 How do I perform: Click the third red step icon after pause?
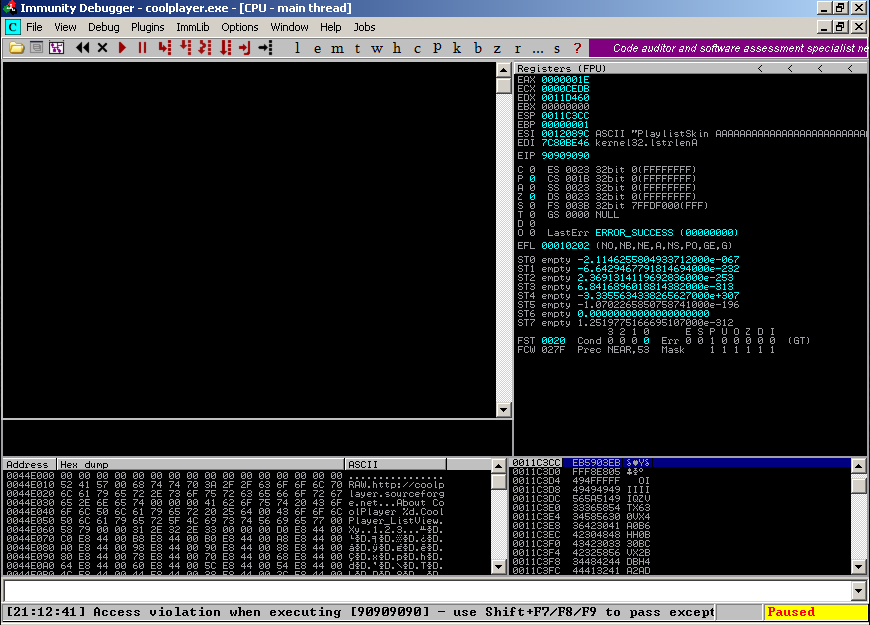pos(205,48)
